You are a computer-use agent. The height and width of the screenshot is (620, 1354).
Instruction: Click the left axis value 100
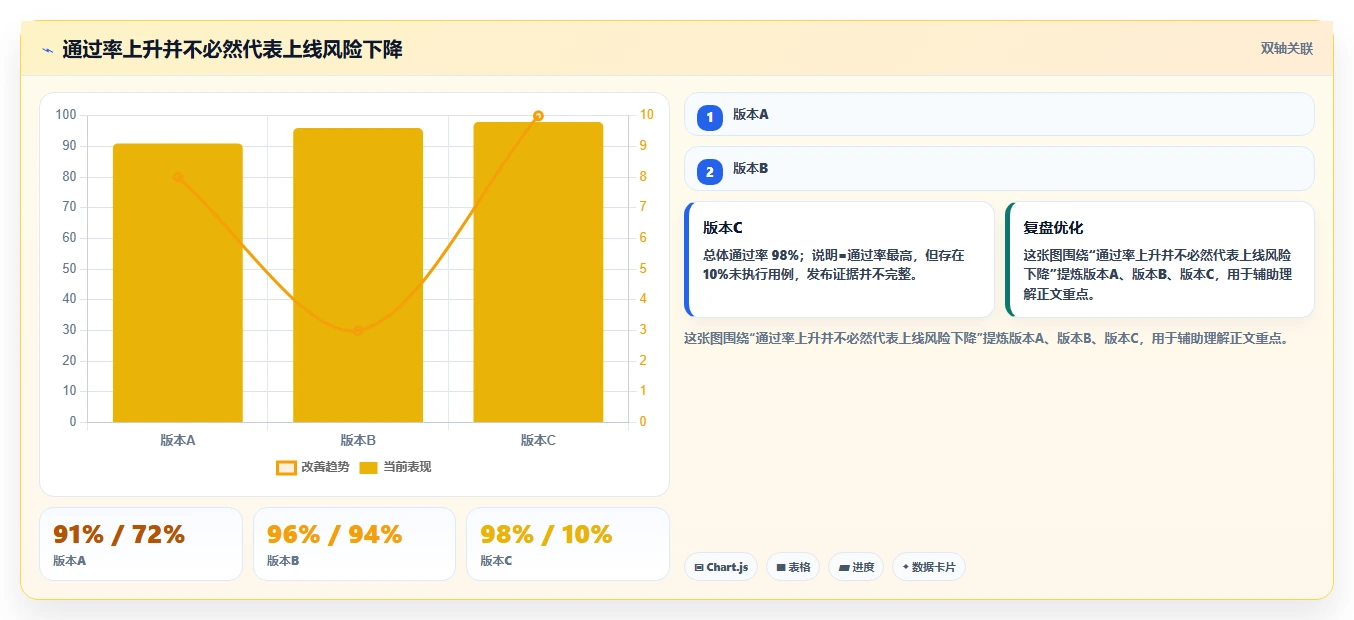(x=67, y=115)
